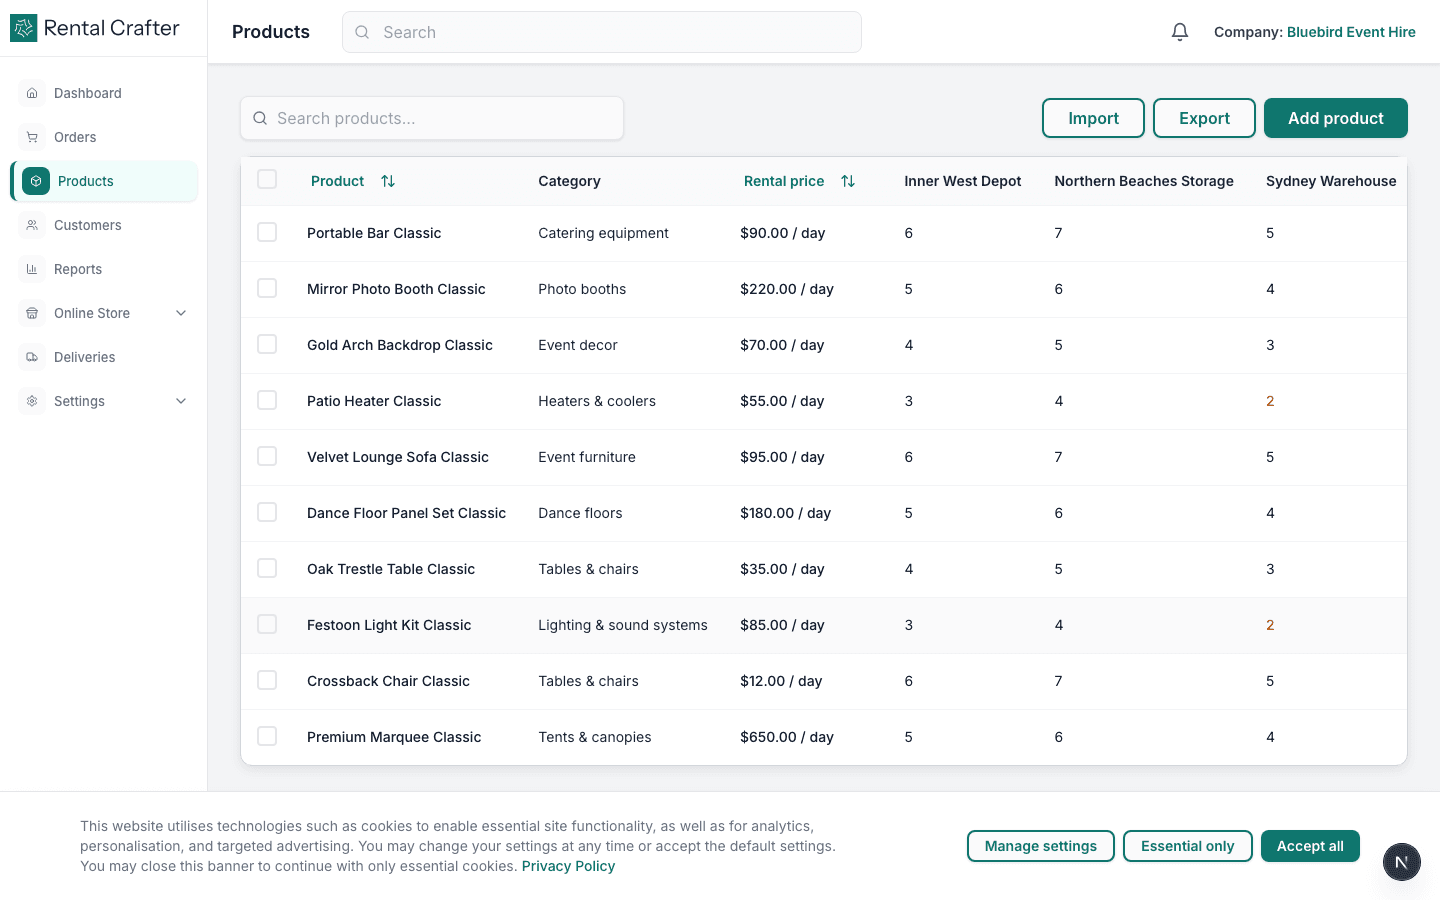
Task: Open Deliveries in sidebar
Action: [x=104, y=357]
